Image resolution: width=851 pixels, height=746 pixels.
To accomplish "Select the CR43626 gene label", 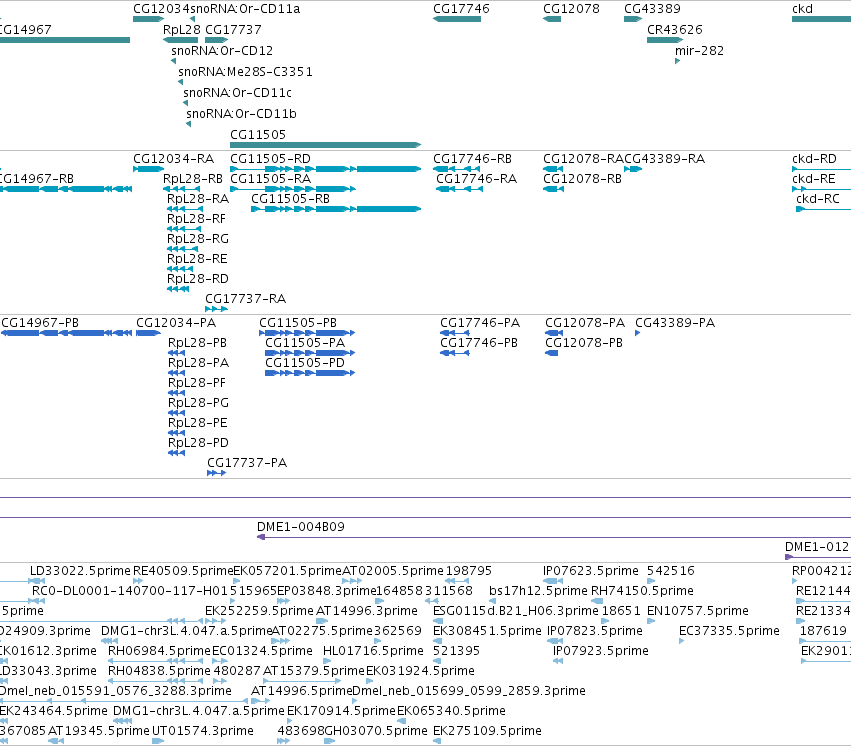I will (675, 29).
